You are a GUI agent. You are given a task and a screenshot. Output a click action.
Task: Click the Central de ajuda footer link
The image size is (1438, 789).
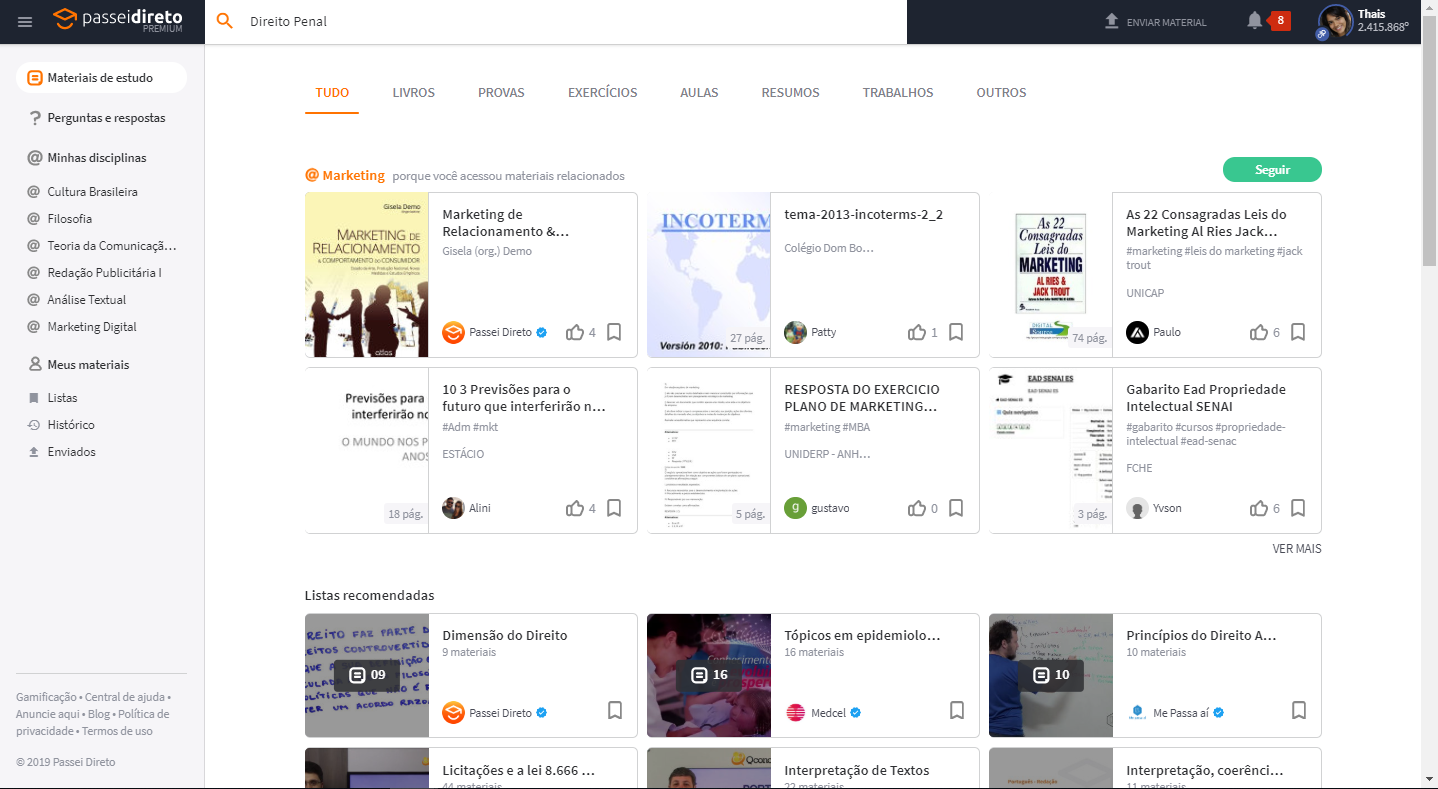[125, 697]
